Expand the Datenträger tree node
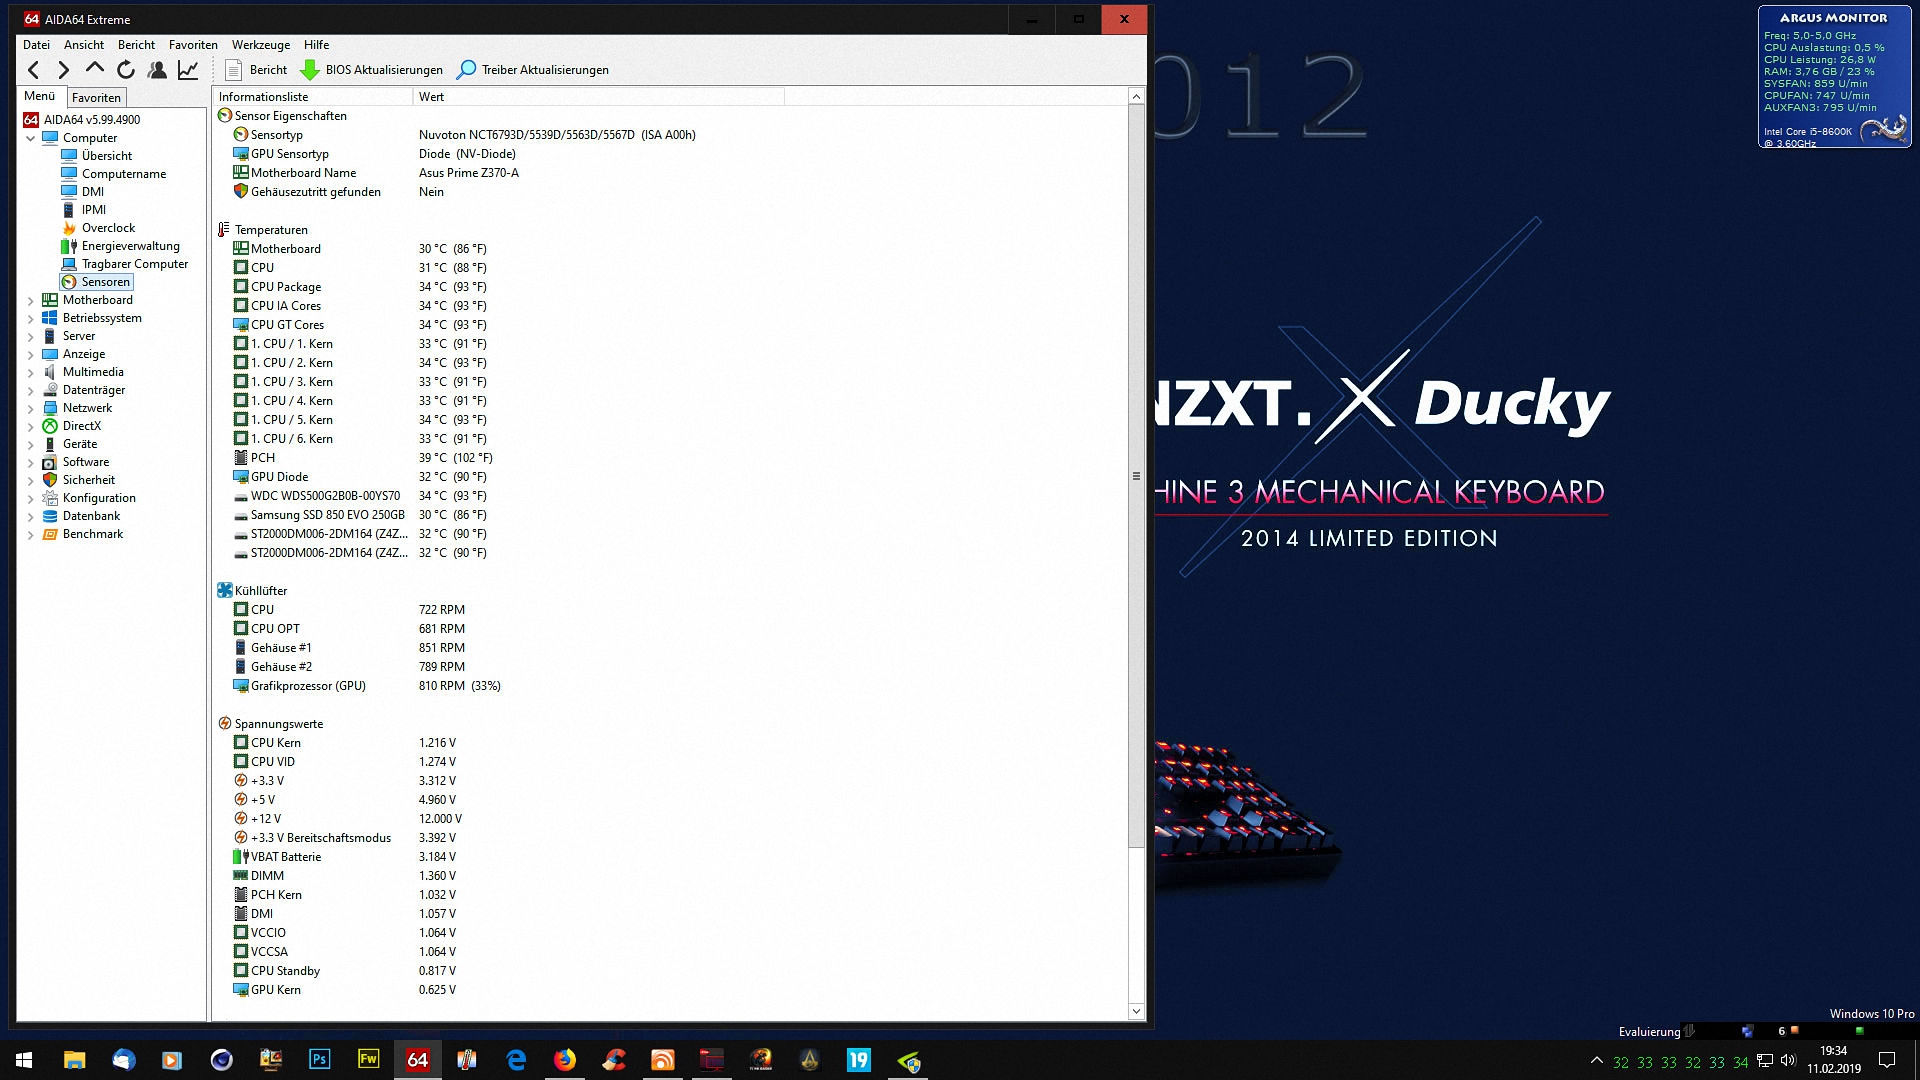1920x1080 pixels. click(30, 390)
